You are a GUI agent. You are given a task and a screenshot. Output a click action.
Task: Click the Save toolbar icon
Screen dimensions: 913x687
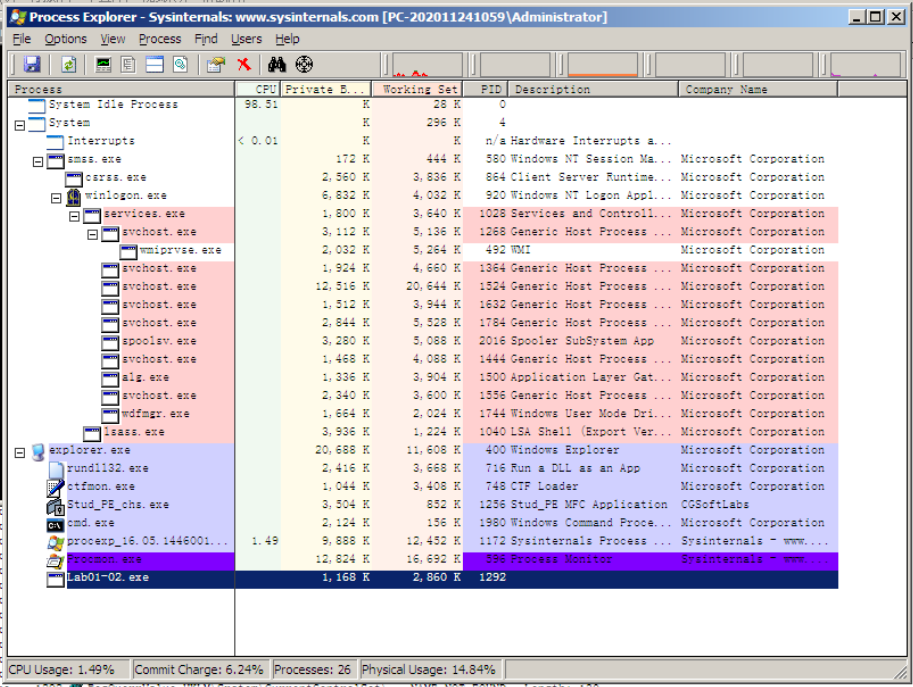(x=32, y=64)
